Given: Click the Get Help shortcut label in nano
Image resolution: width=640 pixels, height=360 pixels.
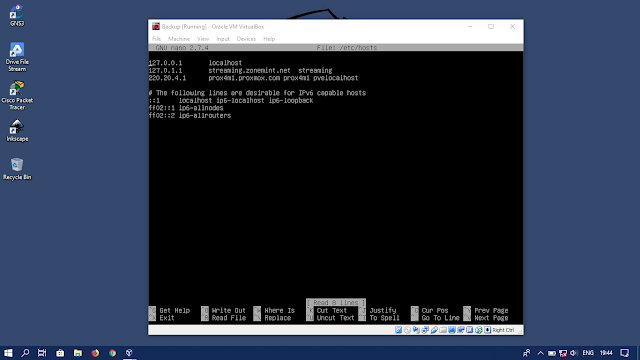Looking at the screenshot, I should [175, 311].
